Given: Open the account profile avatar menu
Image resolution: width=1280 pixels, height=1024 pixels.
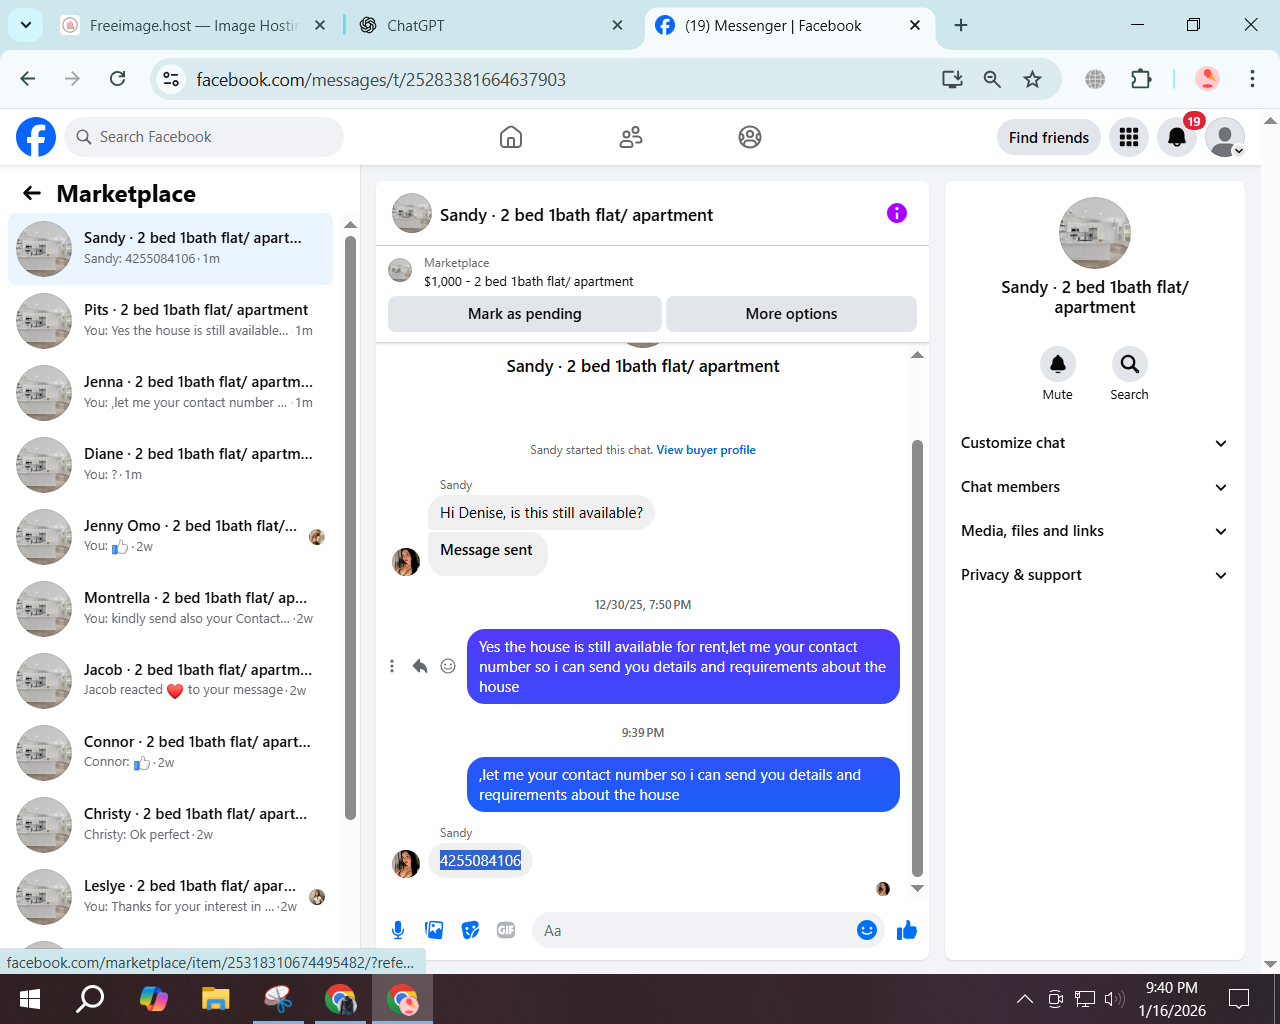Looking at the screenshot, I should [x=1225, y=137].
